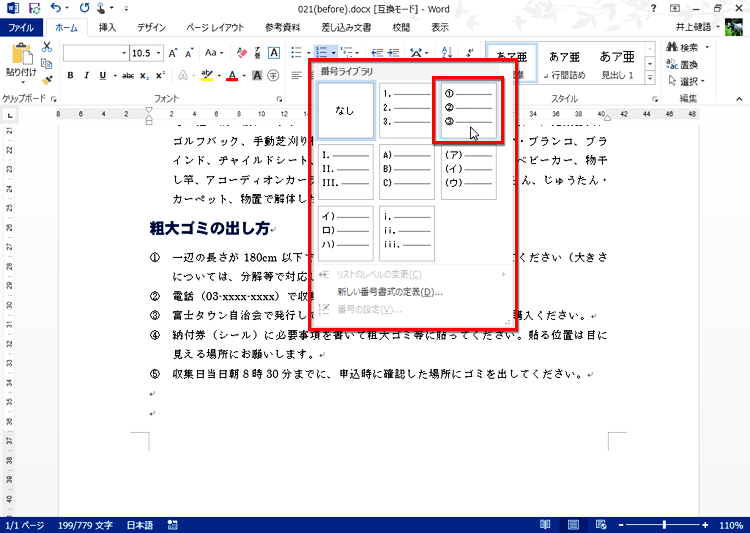Decrease font size with shrink font icon

189,53
